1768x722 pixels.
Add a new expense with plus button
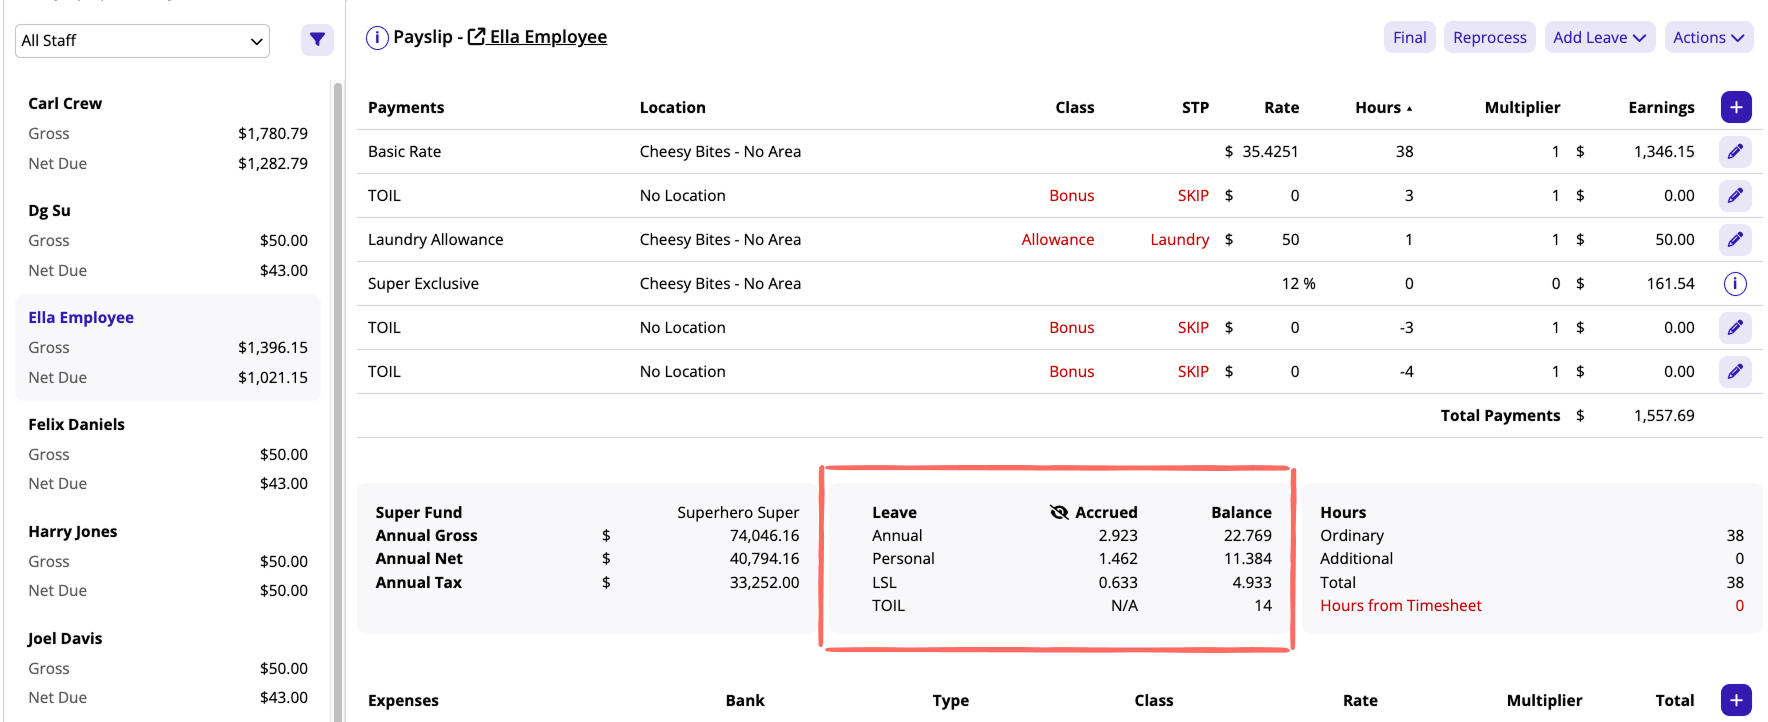point(1736,700)
